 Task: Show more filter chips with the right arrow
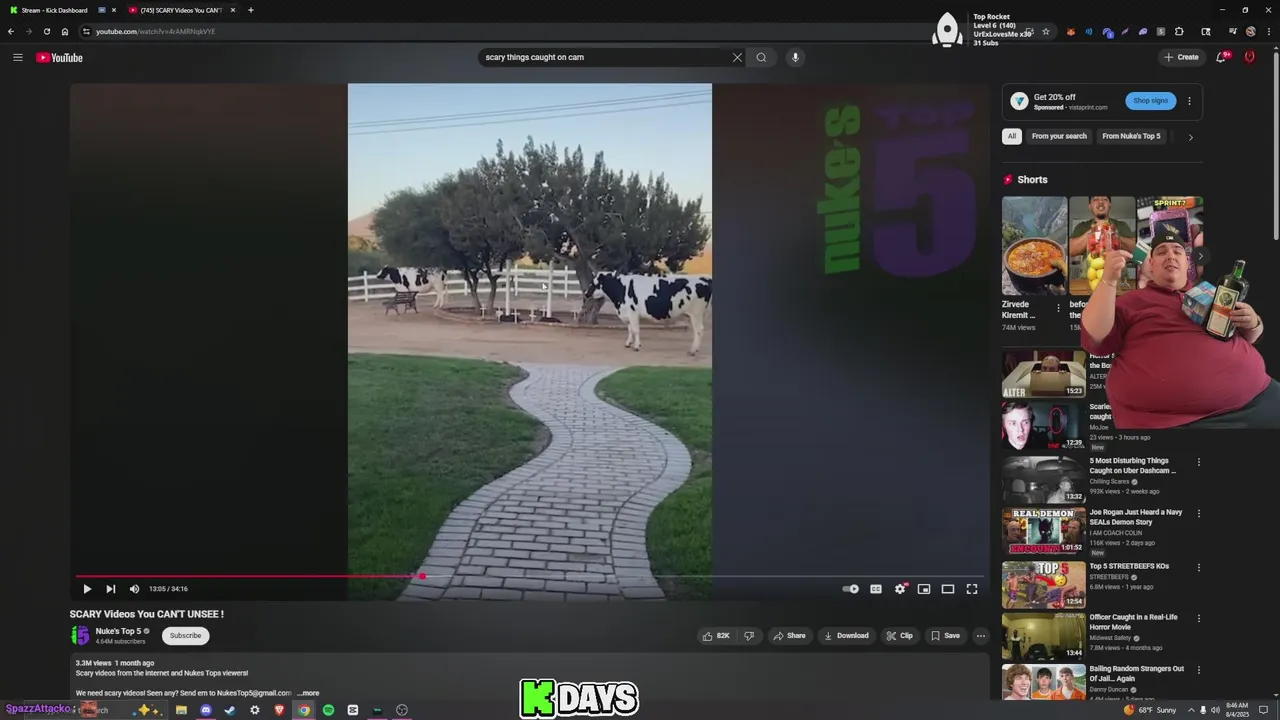[1190, 137]
